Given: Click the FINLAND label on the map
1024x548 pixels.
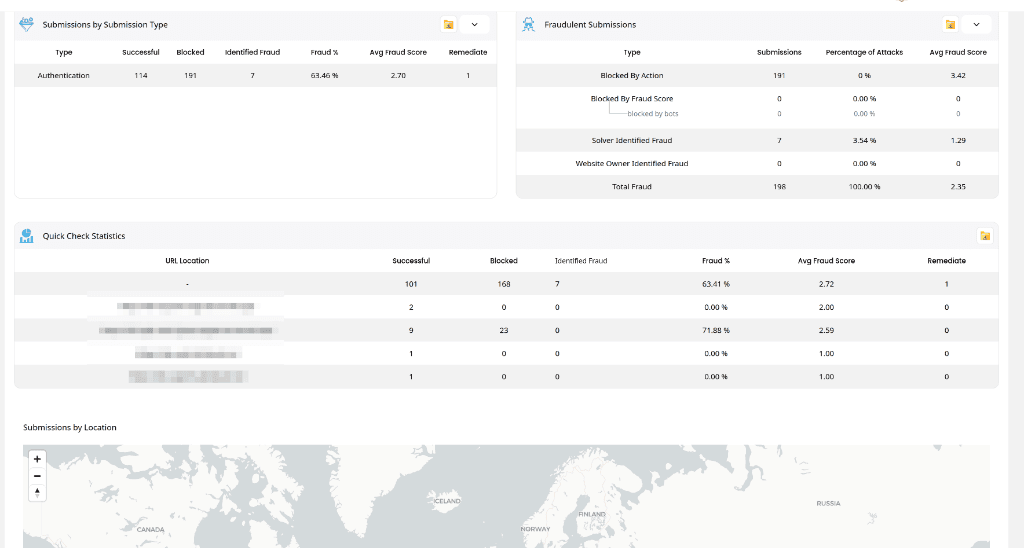Looking at the screenshot, I should (x=592, y=514).
